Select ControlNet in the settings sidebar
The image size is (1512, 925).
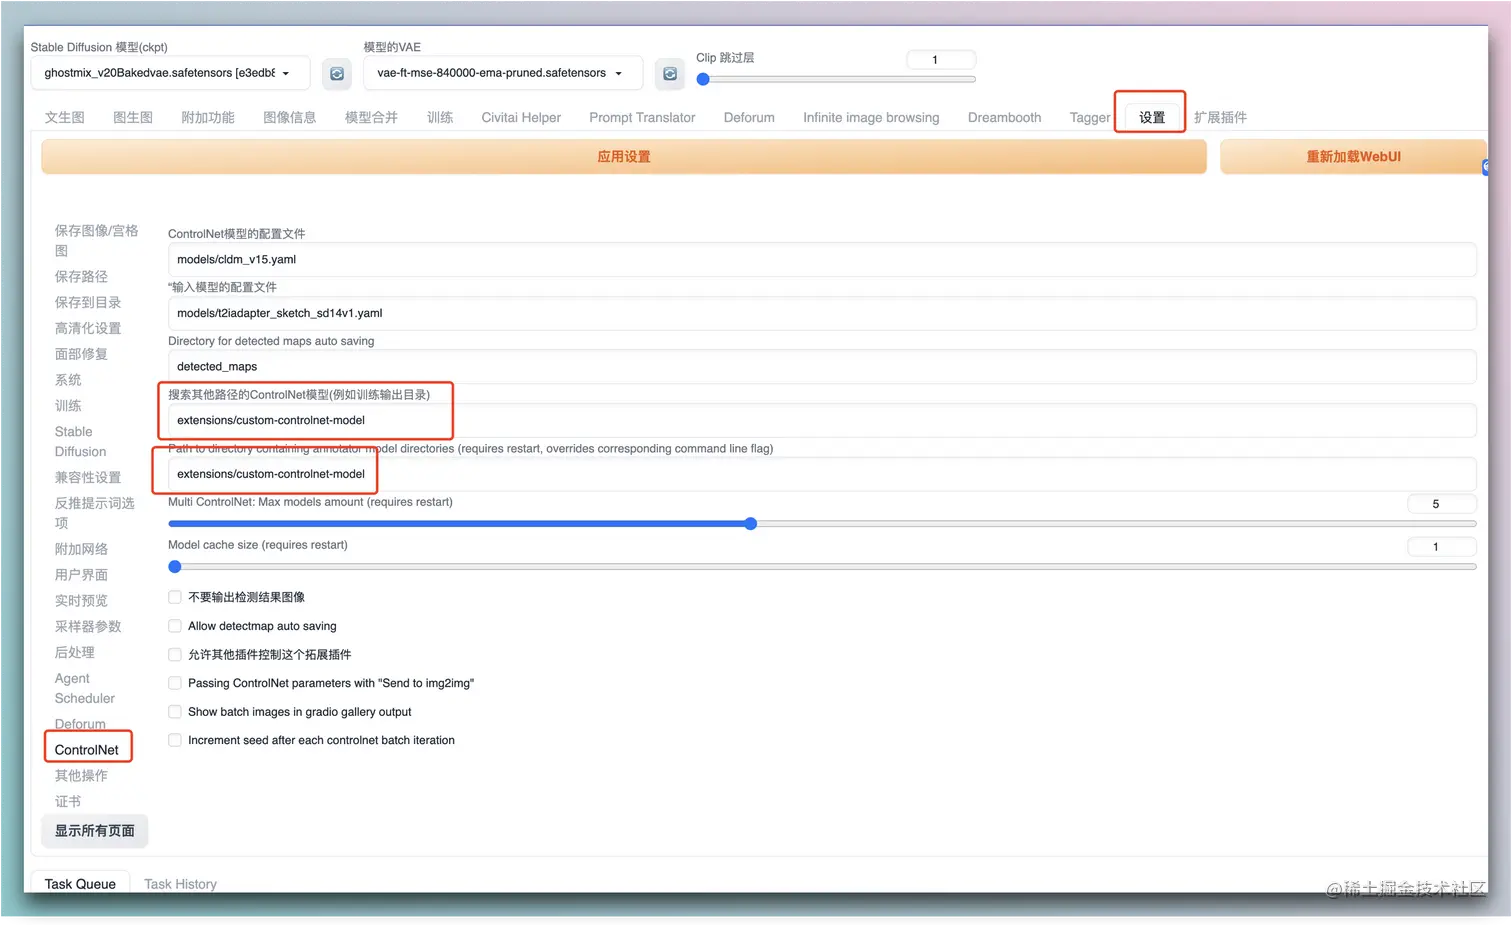87,750
